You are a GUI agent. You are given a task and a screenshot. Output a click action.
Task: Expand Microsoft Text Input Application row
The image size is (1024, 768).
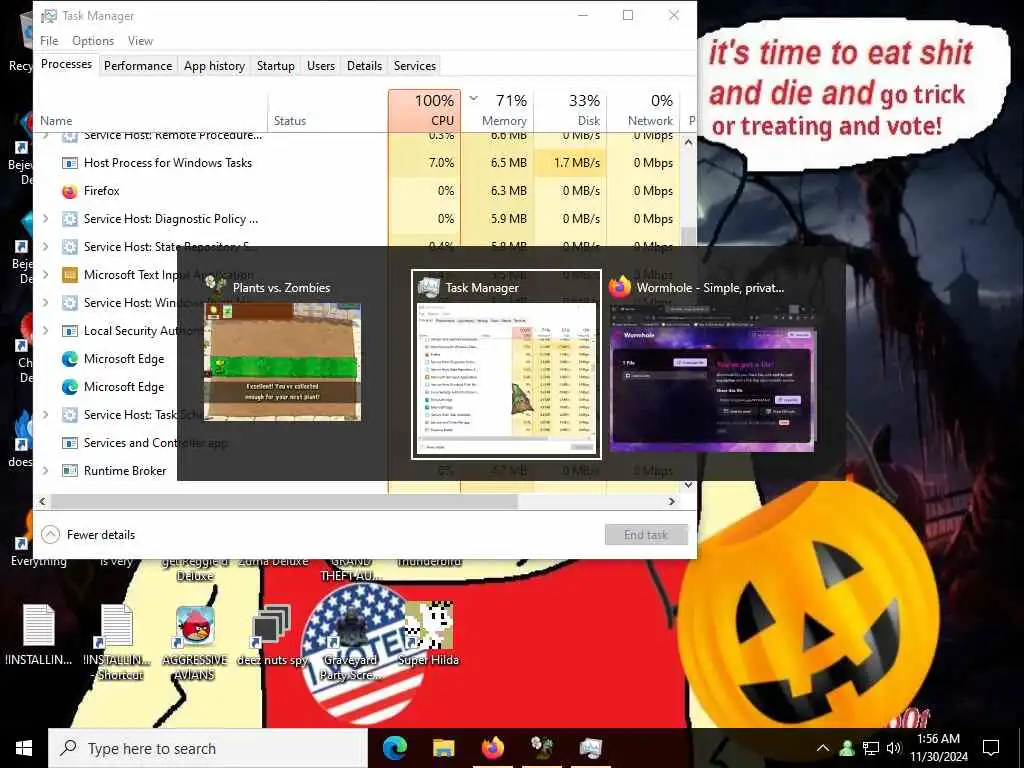point(45,275)
